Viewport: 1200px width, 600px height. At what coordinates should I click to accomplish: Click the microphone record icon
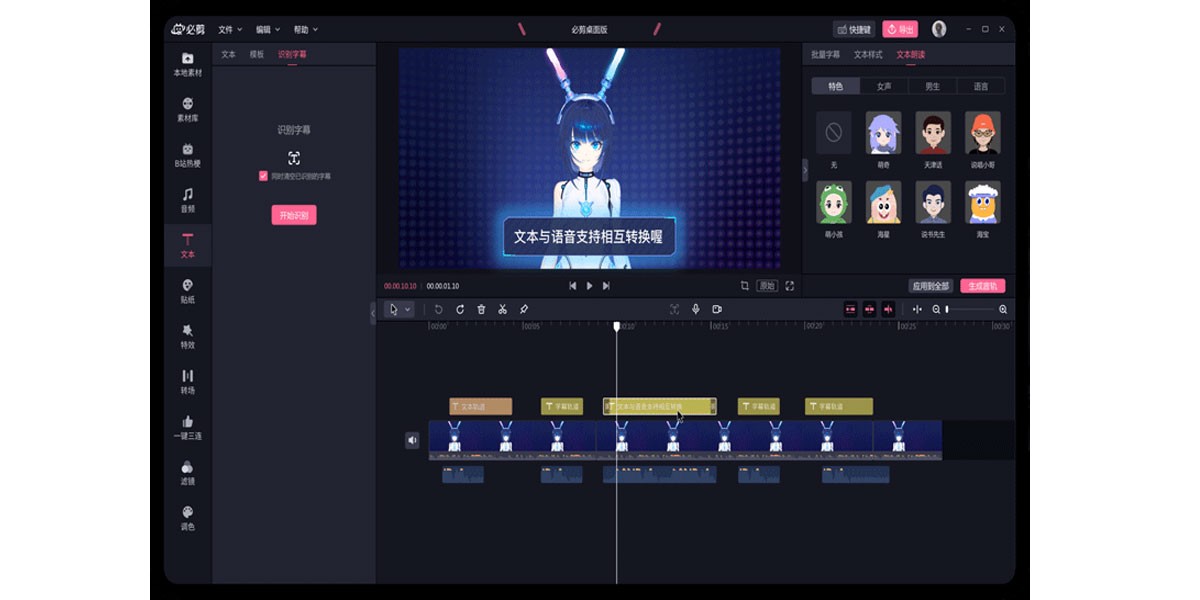(696, 310)
